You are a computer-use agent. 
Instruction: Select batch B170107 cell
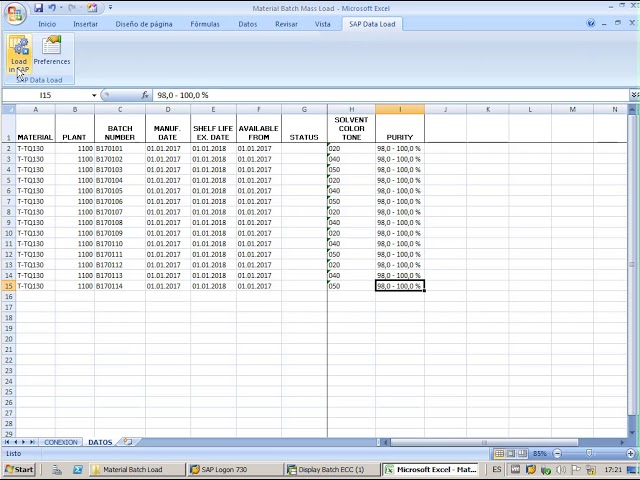coord(120,212)
